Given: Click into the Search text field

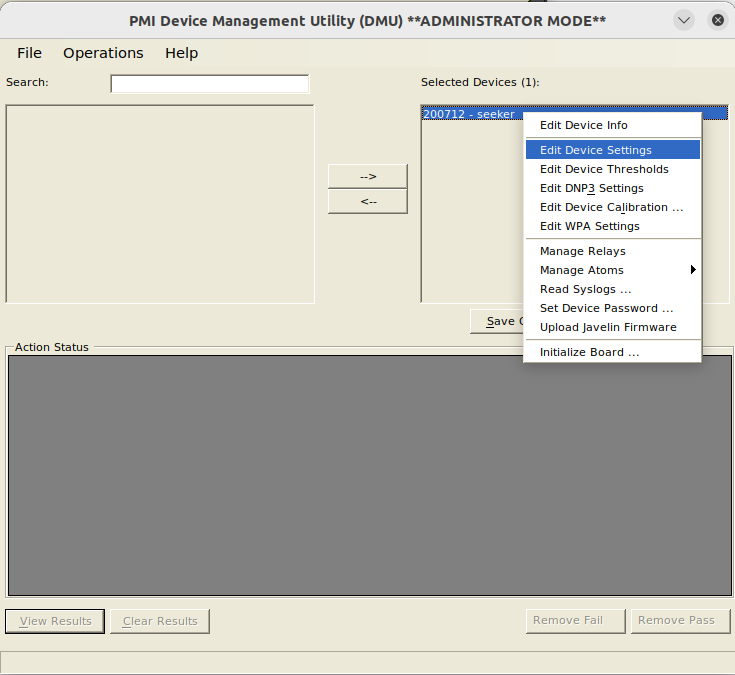Looking at the screenshot, I should [x=209, y=84].
